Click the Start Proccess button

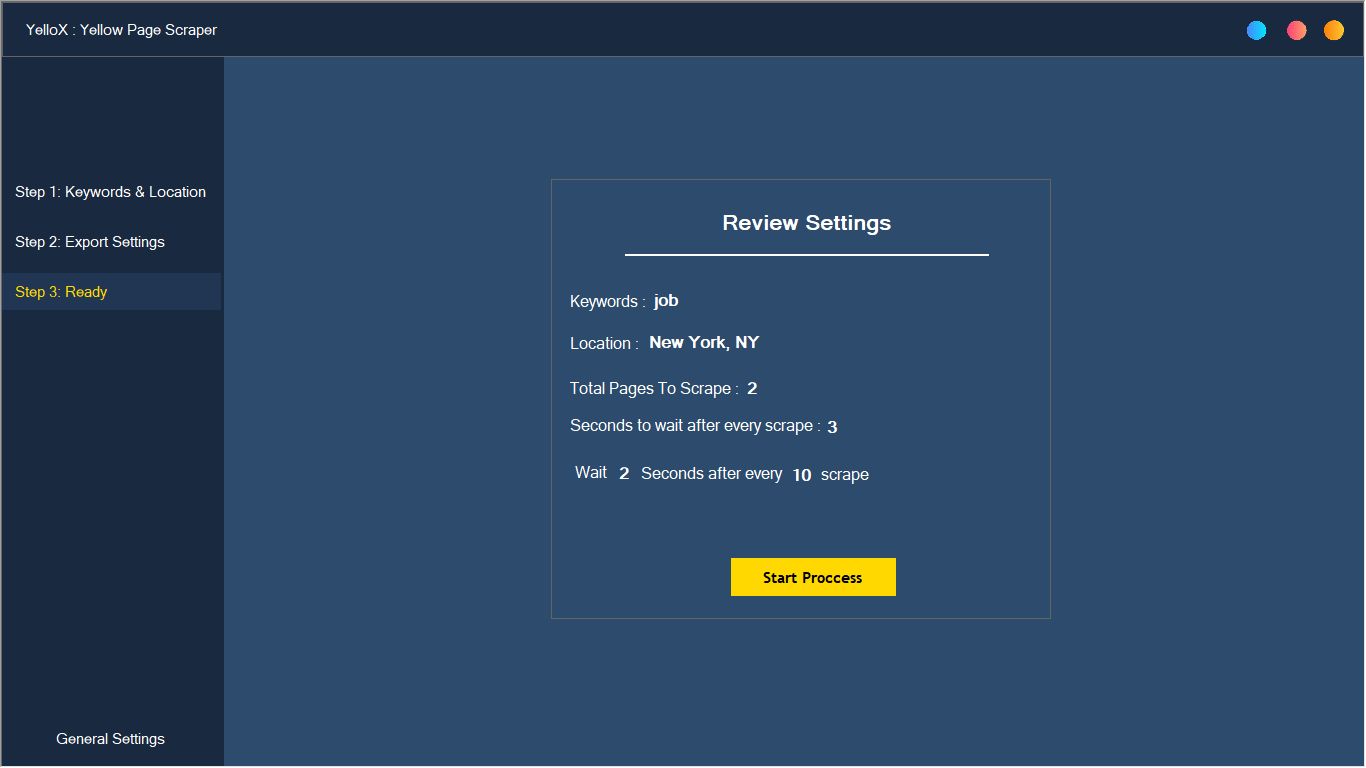[813, 577]
